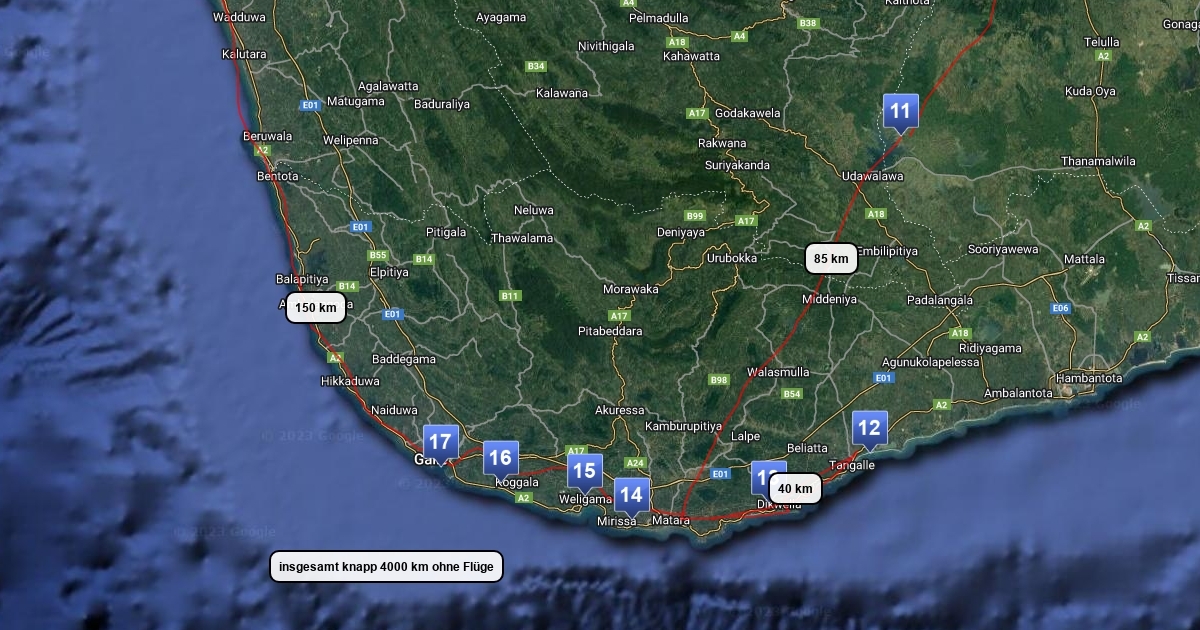Click the Bentota town label
Screen dimensions: 1200x630
pos(278,176)
